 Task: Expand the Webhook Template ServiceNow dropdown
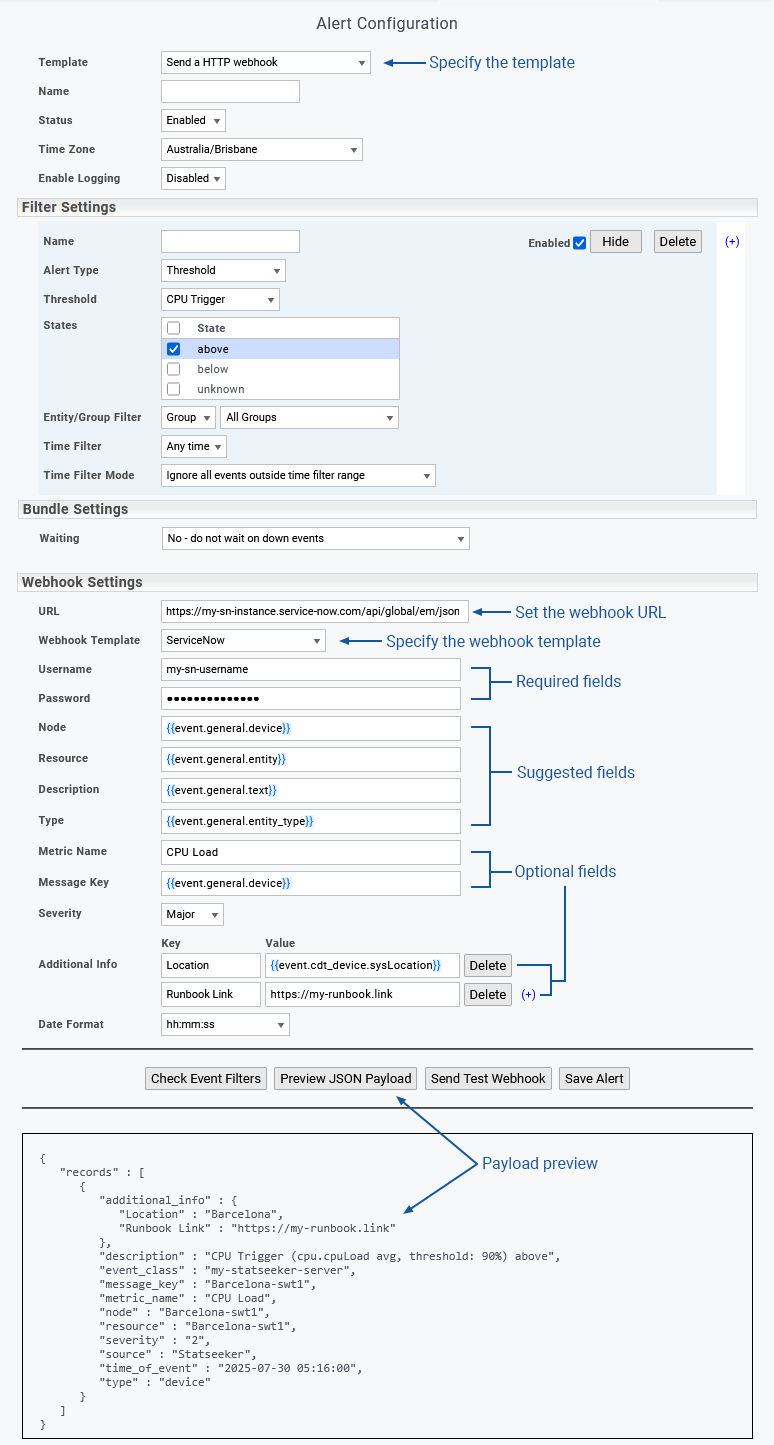click(x=243, y=640)
